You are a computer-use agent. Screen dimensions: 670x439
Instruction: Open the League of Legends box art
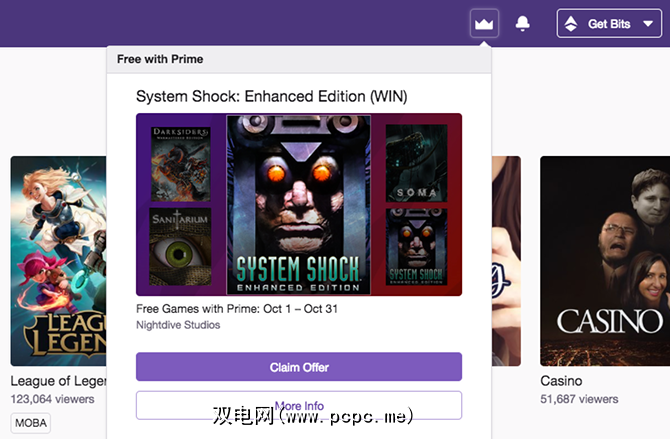[x=59, y=261]
